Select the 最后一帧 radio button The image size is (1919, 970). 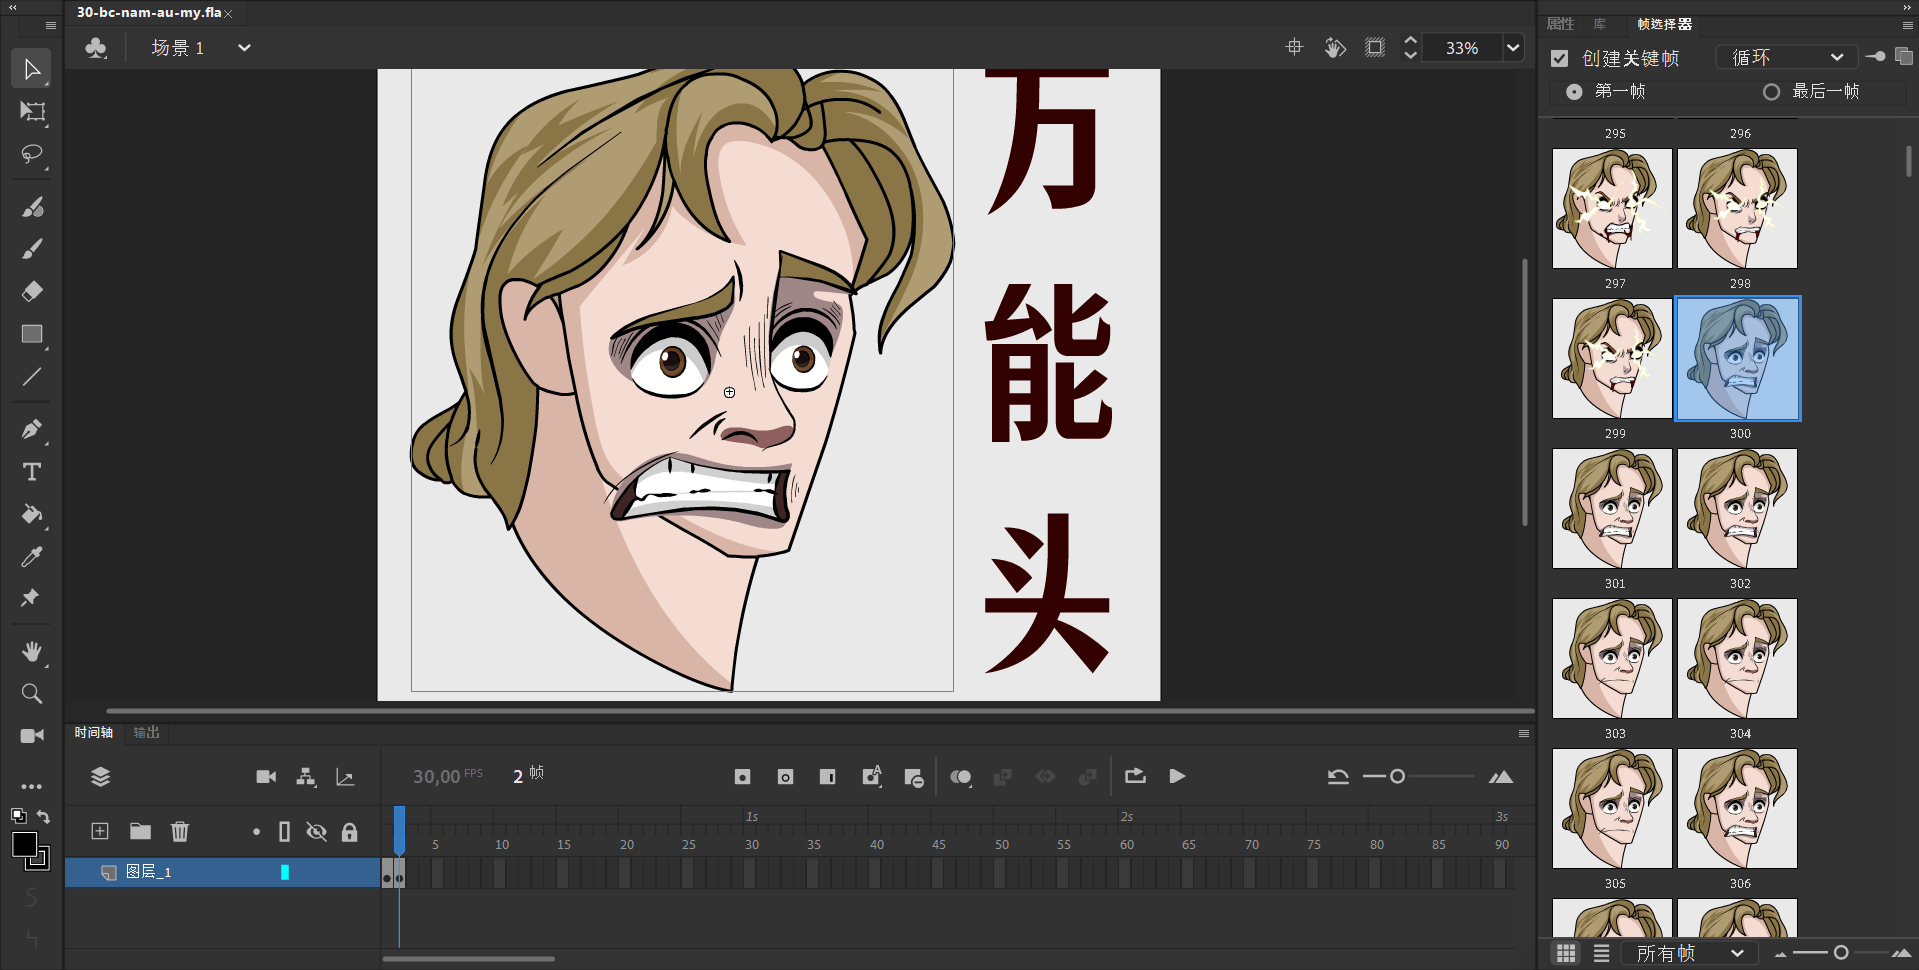tap(1771, 92)
